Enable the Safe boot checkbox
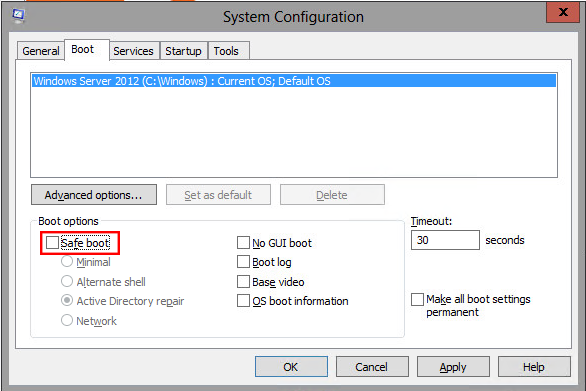This screenshot has height=391, width=586. 52,243
